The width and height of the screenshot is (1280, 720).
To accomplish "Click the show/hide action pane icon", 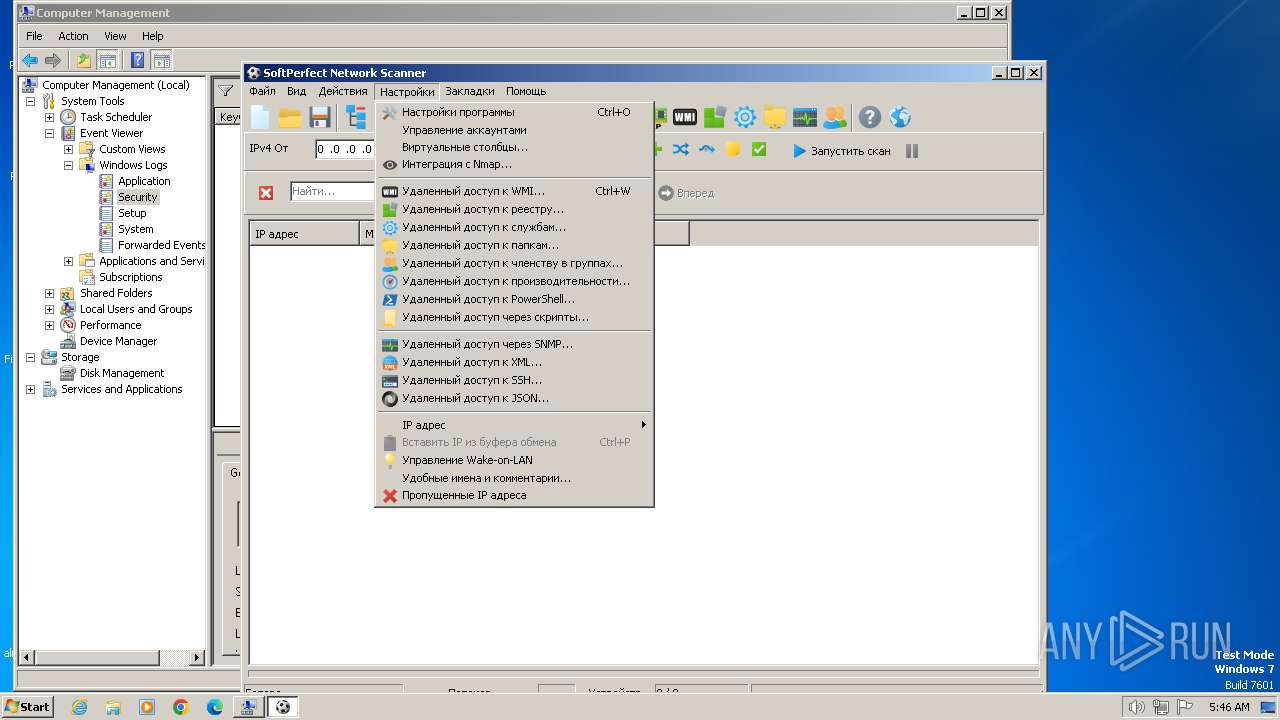I will [161, 60].
